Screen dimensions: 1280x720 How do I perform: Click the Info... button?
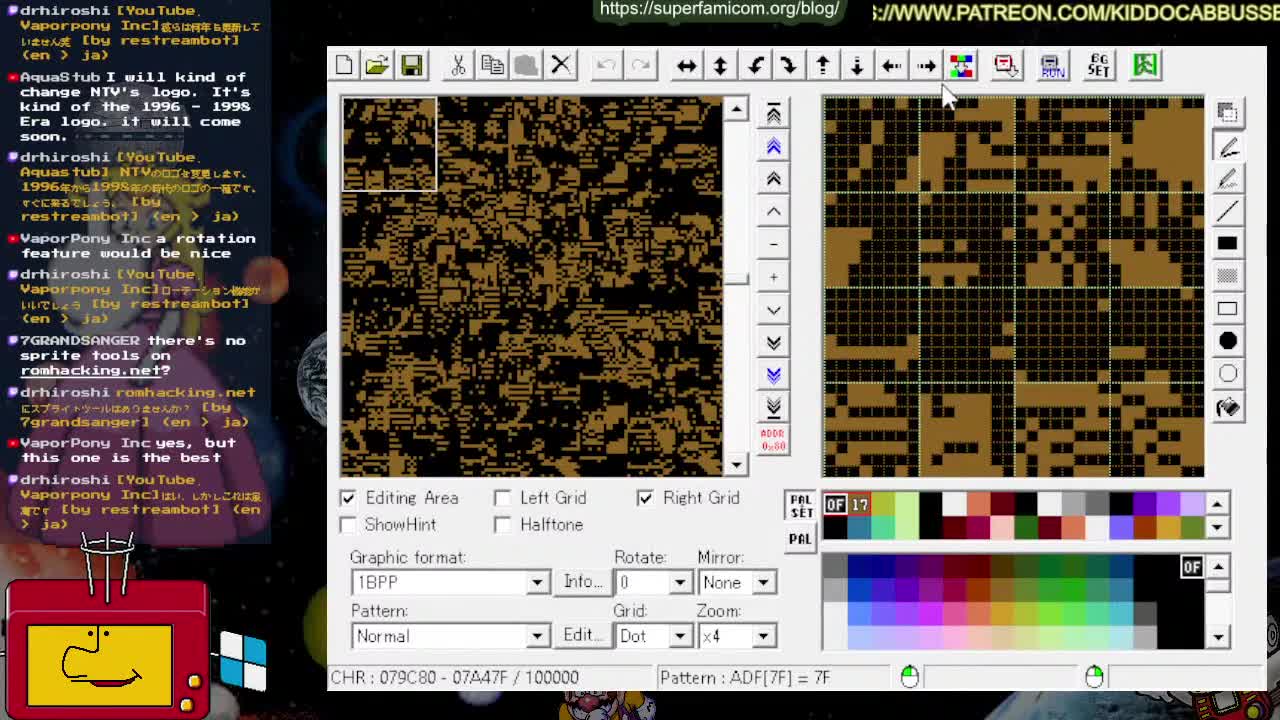(x=582, y=582)
